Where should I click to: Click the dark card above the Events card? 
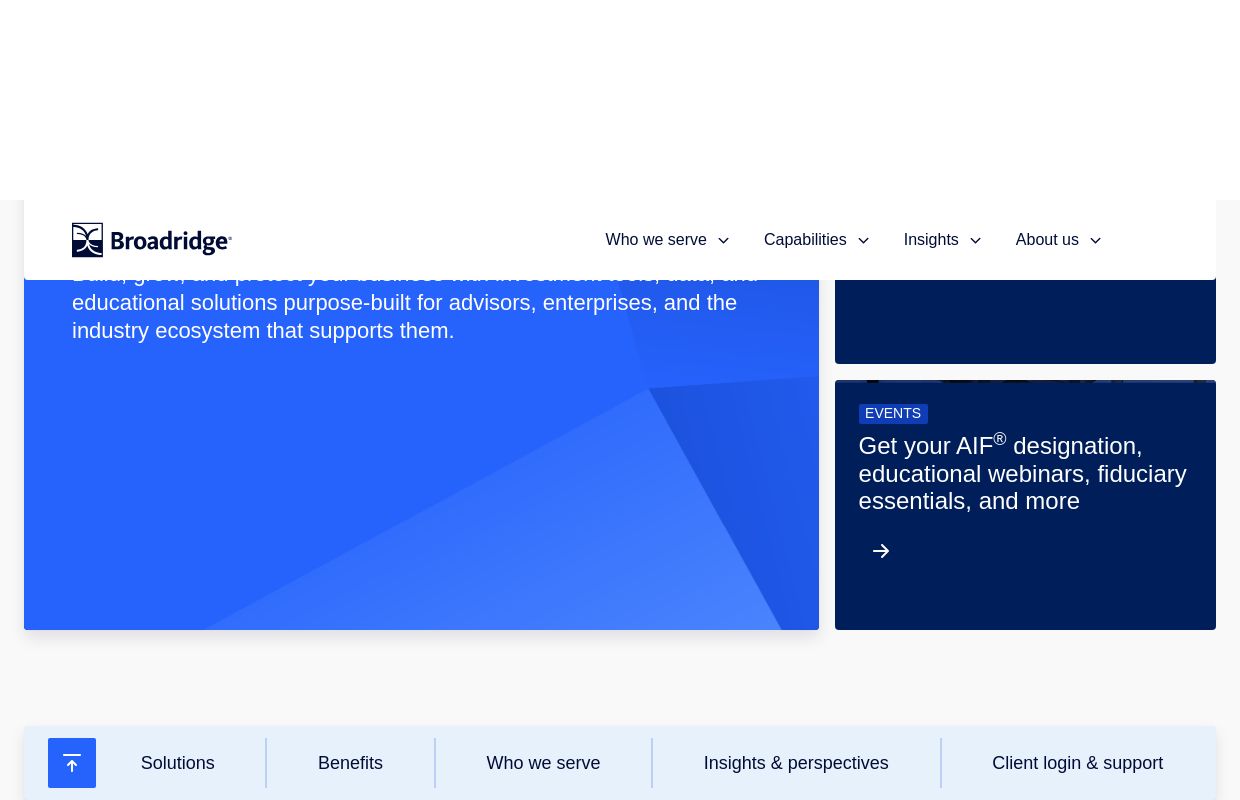coord(1025,320)
